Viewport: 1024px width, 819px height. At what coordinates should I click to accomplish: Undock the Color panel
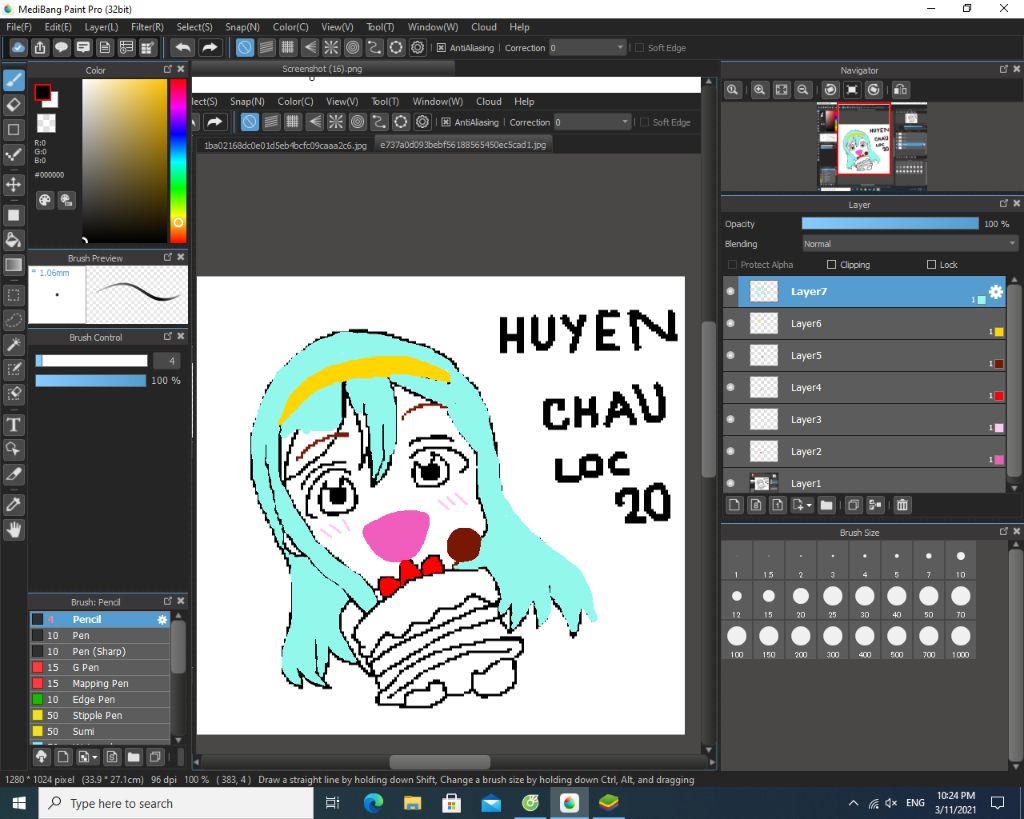coord(167,69)
